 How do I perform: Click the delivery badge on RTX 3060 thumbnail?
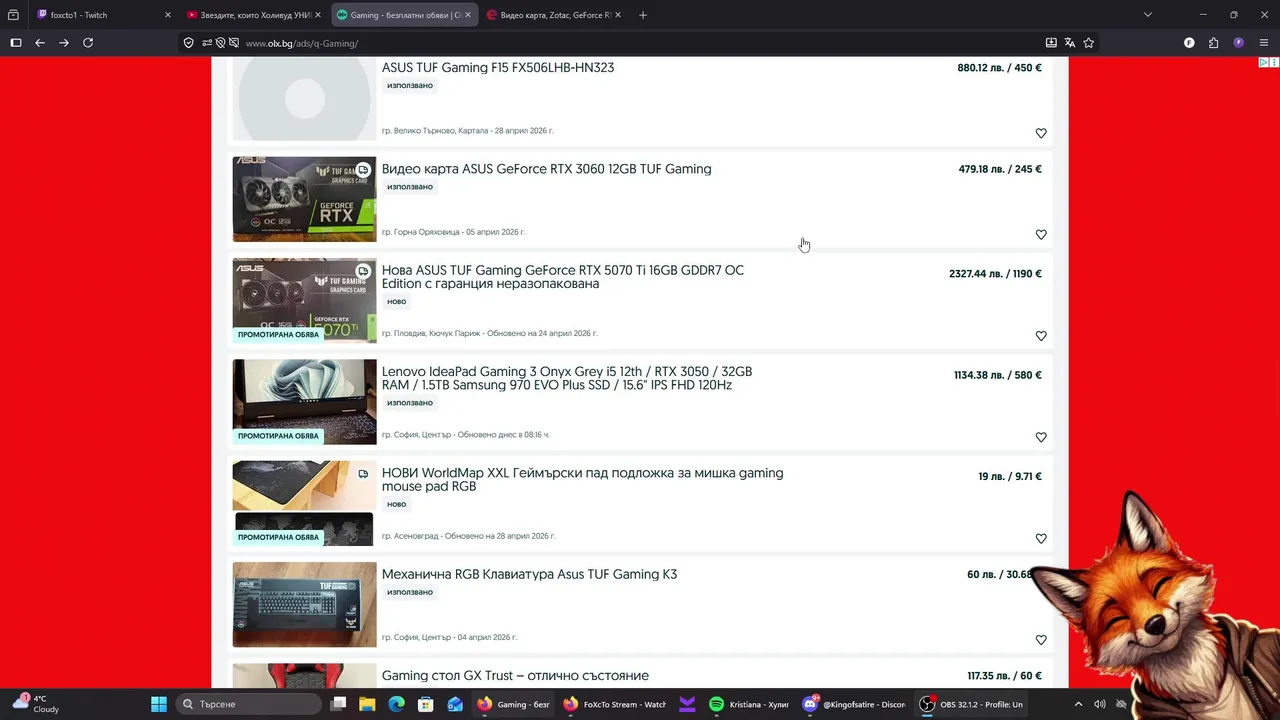tap(363, 170)
